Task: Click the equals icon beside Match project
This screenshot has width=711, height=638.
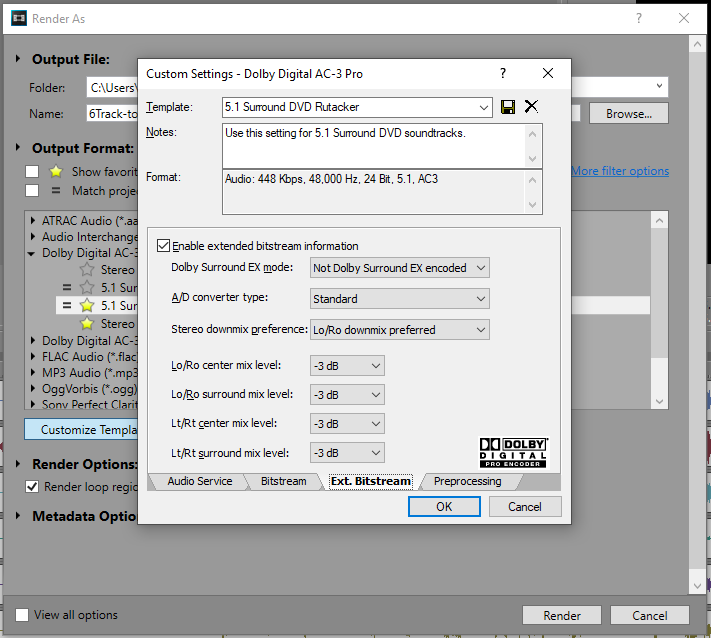Action: point(56,191)
